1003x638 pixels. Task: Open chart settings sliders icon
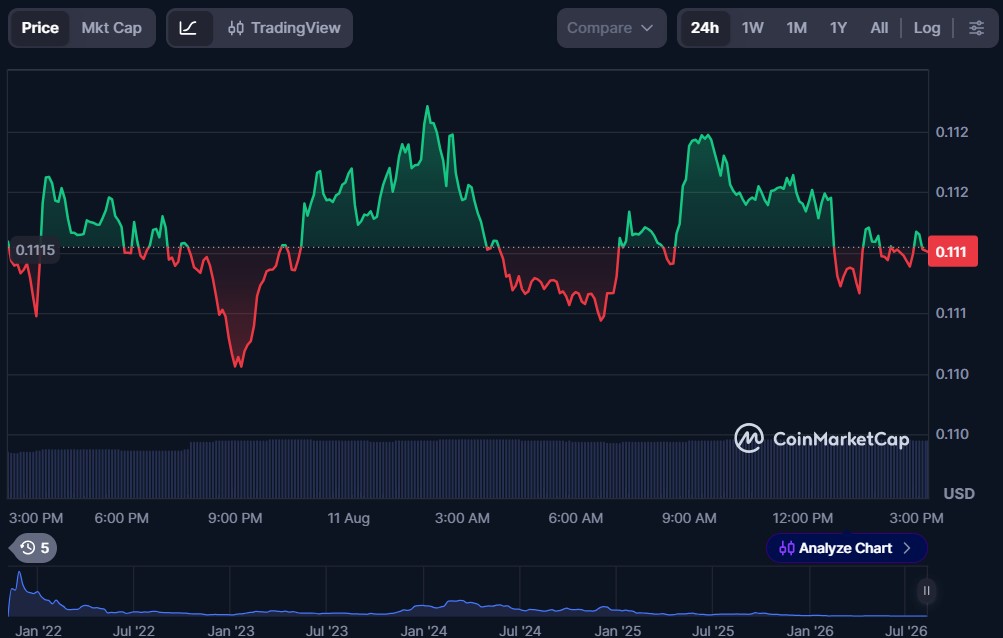(976, 28)
